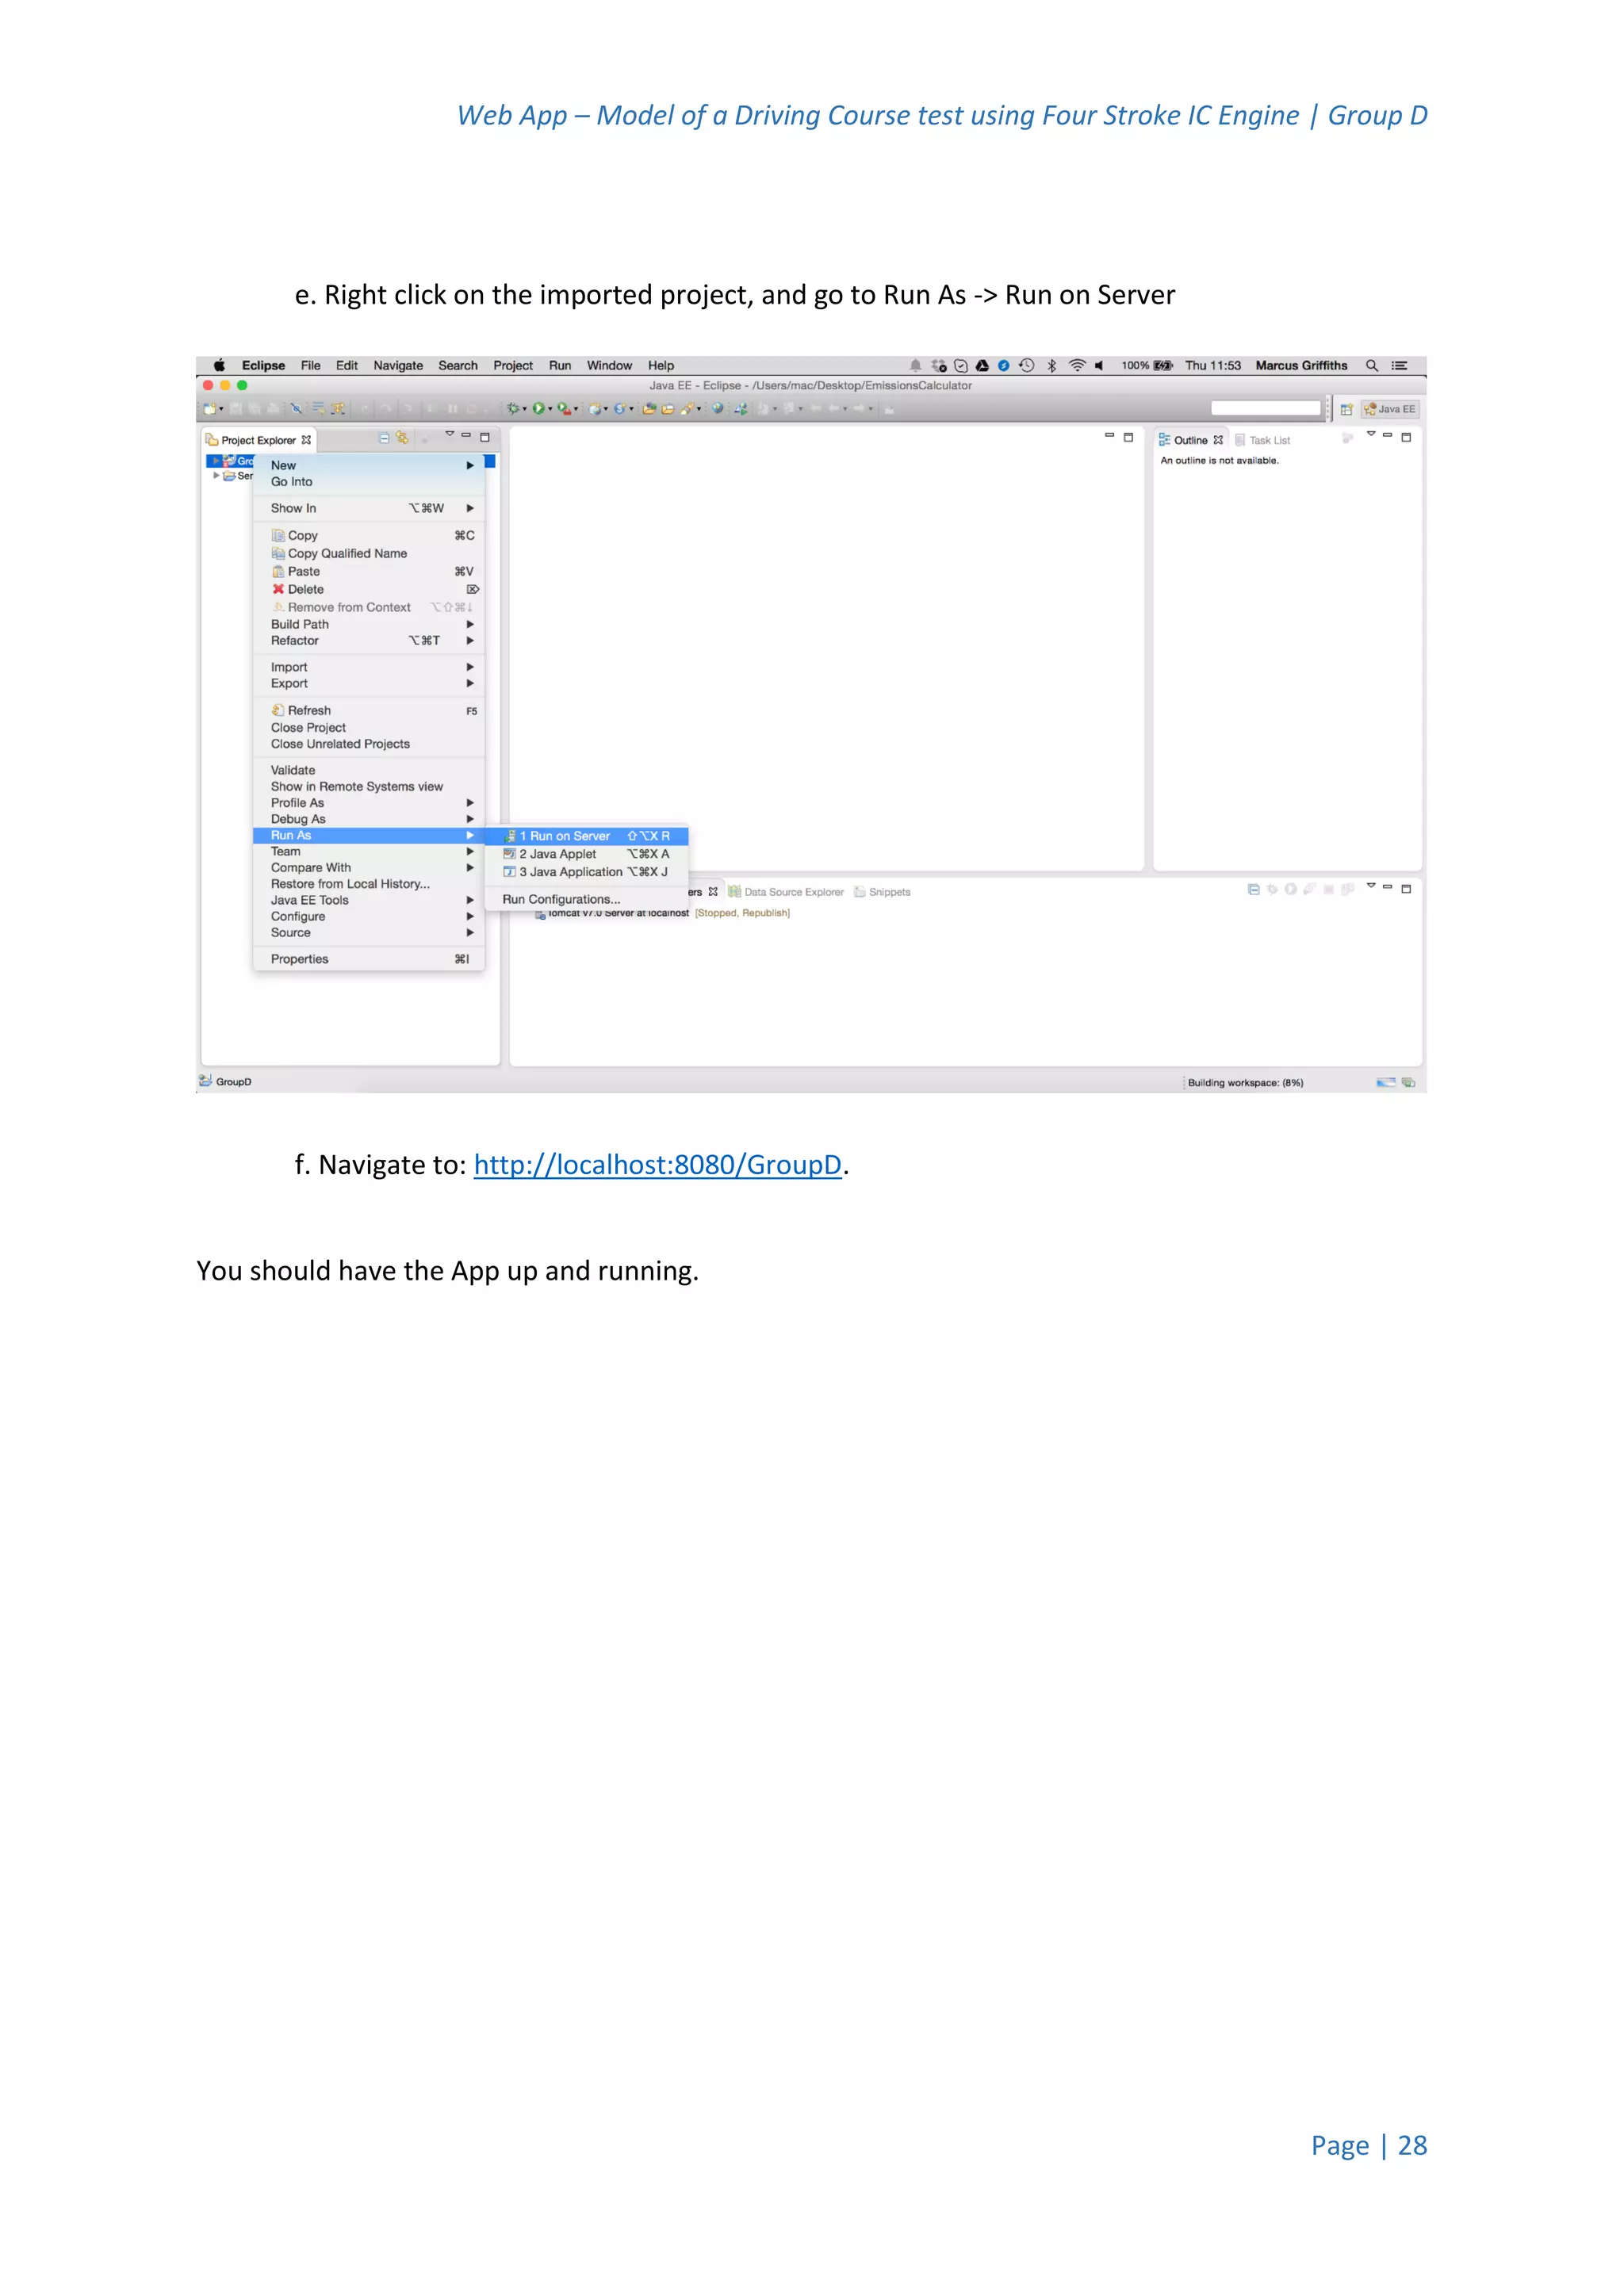Click the Bluetooth status icon
Screen dimensions: 1624x2296
(1052, 366)
